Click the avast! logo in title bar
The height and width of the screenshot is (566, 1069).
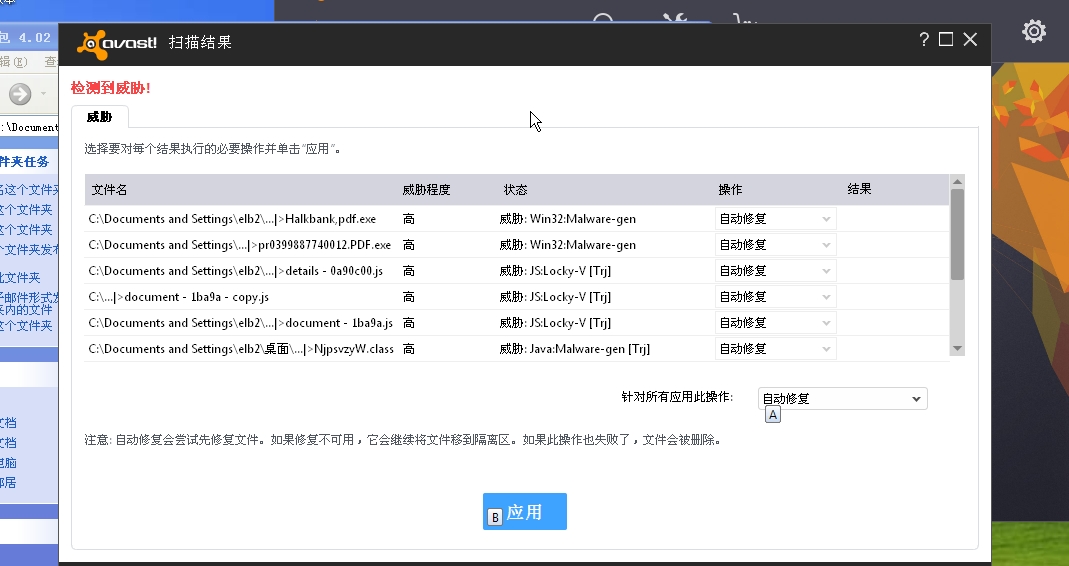[x=117, y=42]
